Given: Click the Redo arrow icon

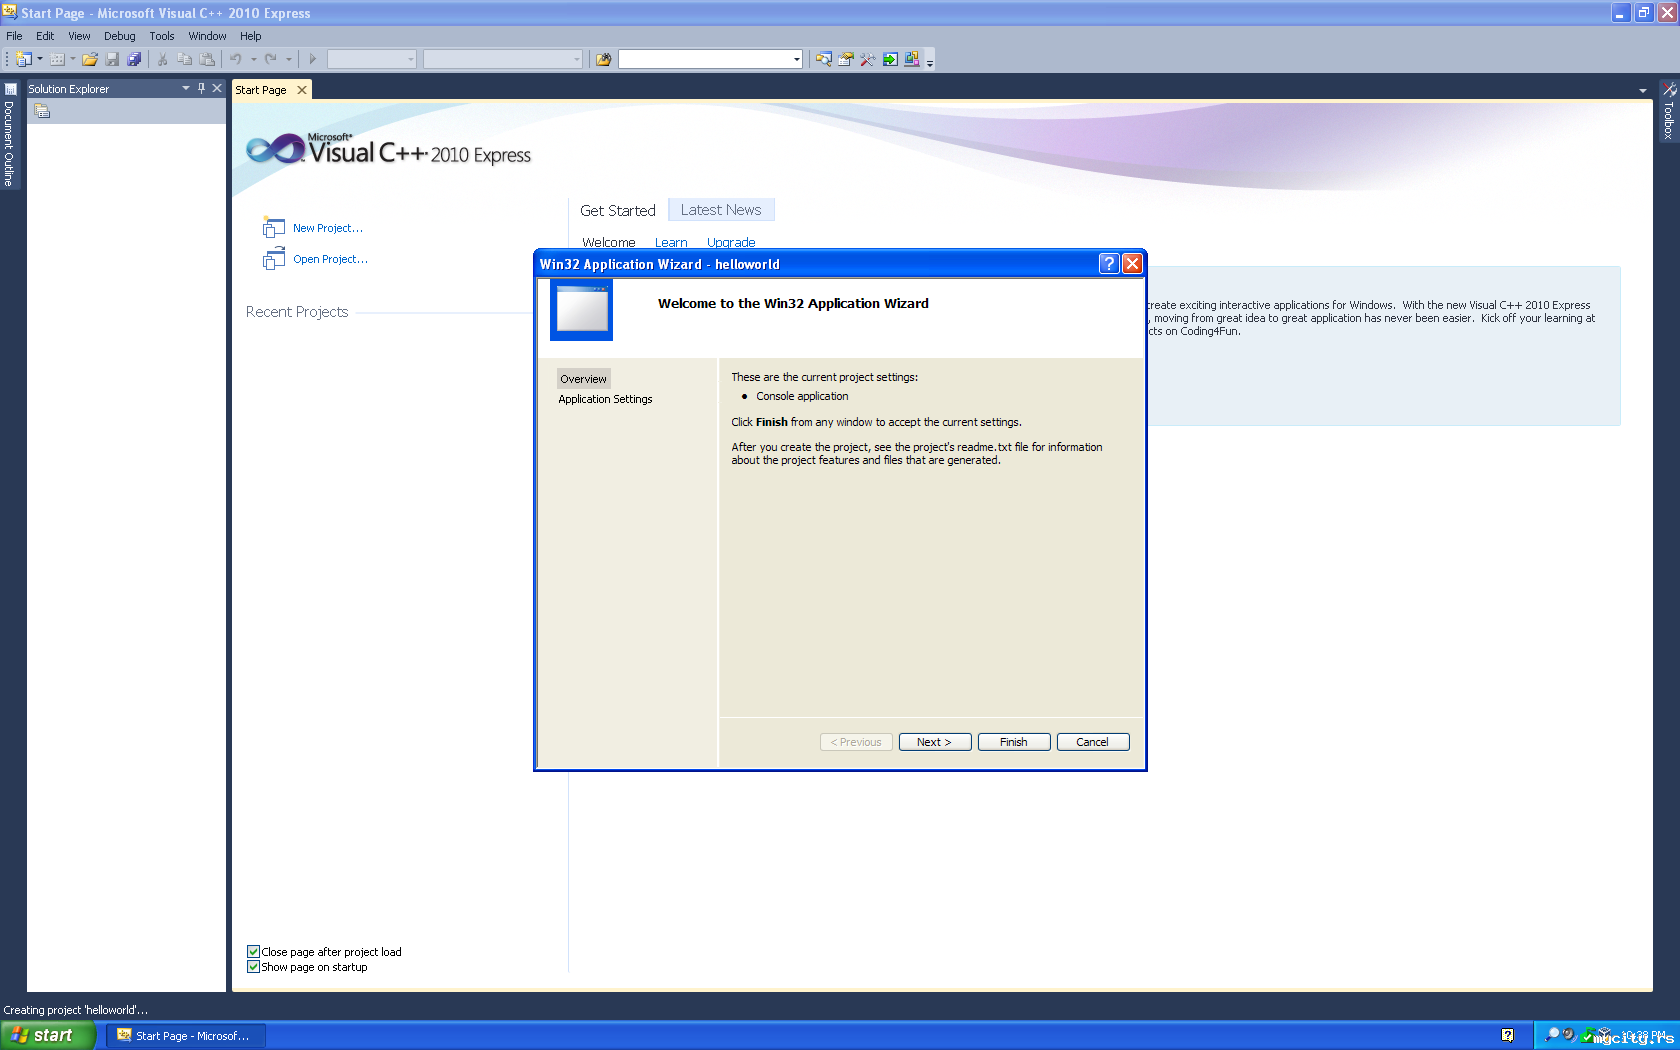Looking at the screenshot, I should [x=270, y=59].
